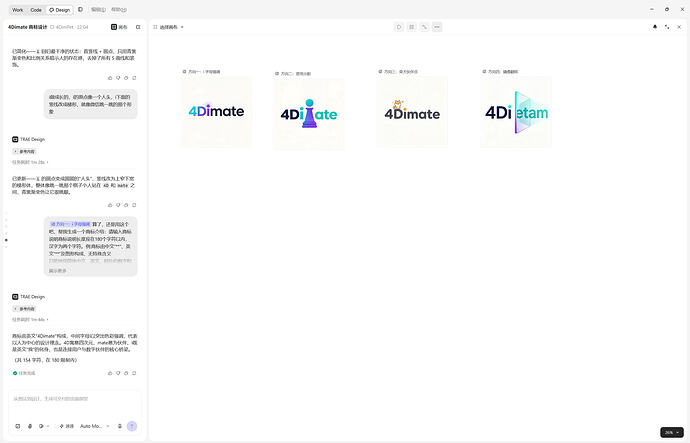Expand the collapsed user message text
This screenshot has height=443, width=690.
click(x=58, y=271)
